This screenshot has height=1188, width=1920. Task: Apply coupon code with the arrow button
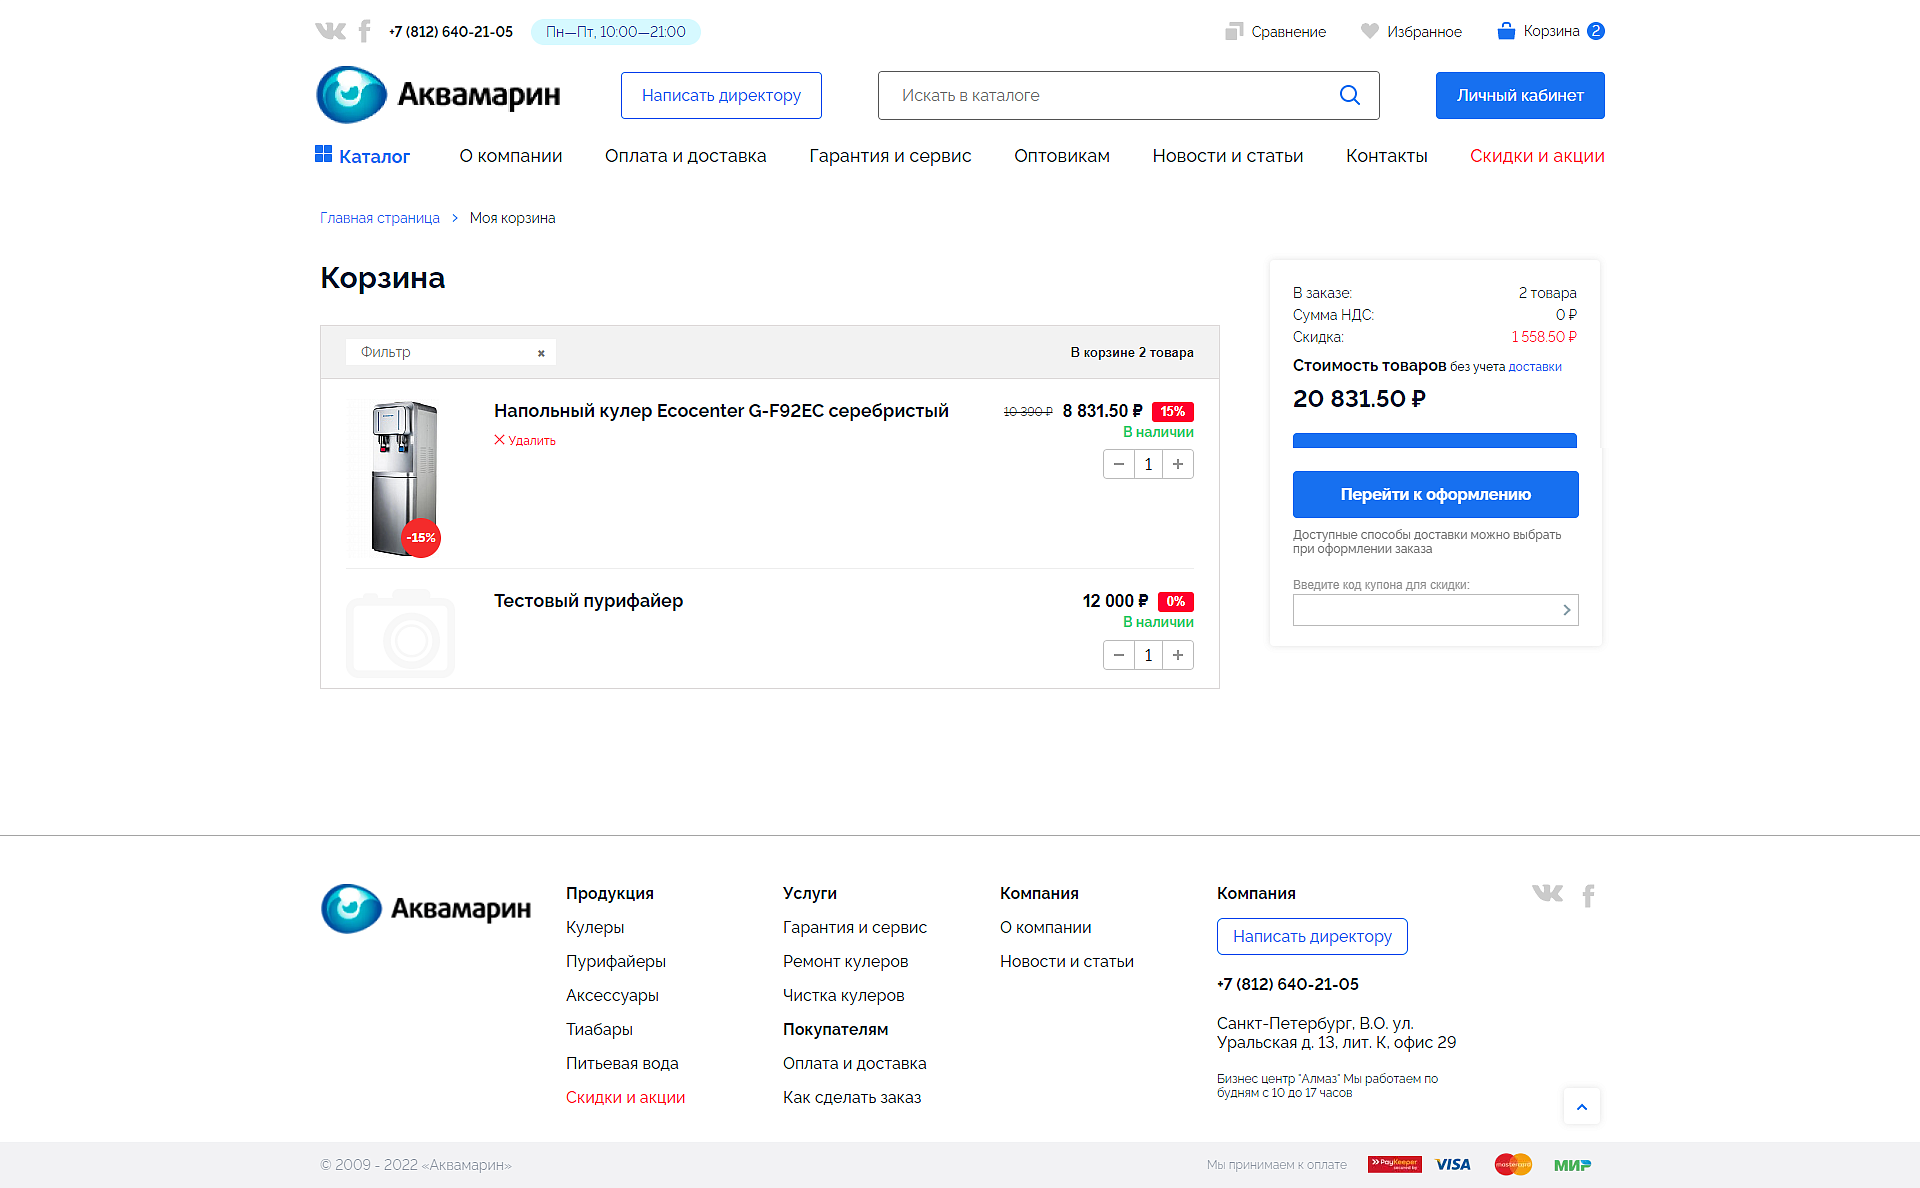coord(1566,610)
